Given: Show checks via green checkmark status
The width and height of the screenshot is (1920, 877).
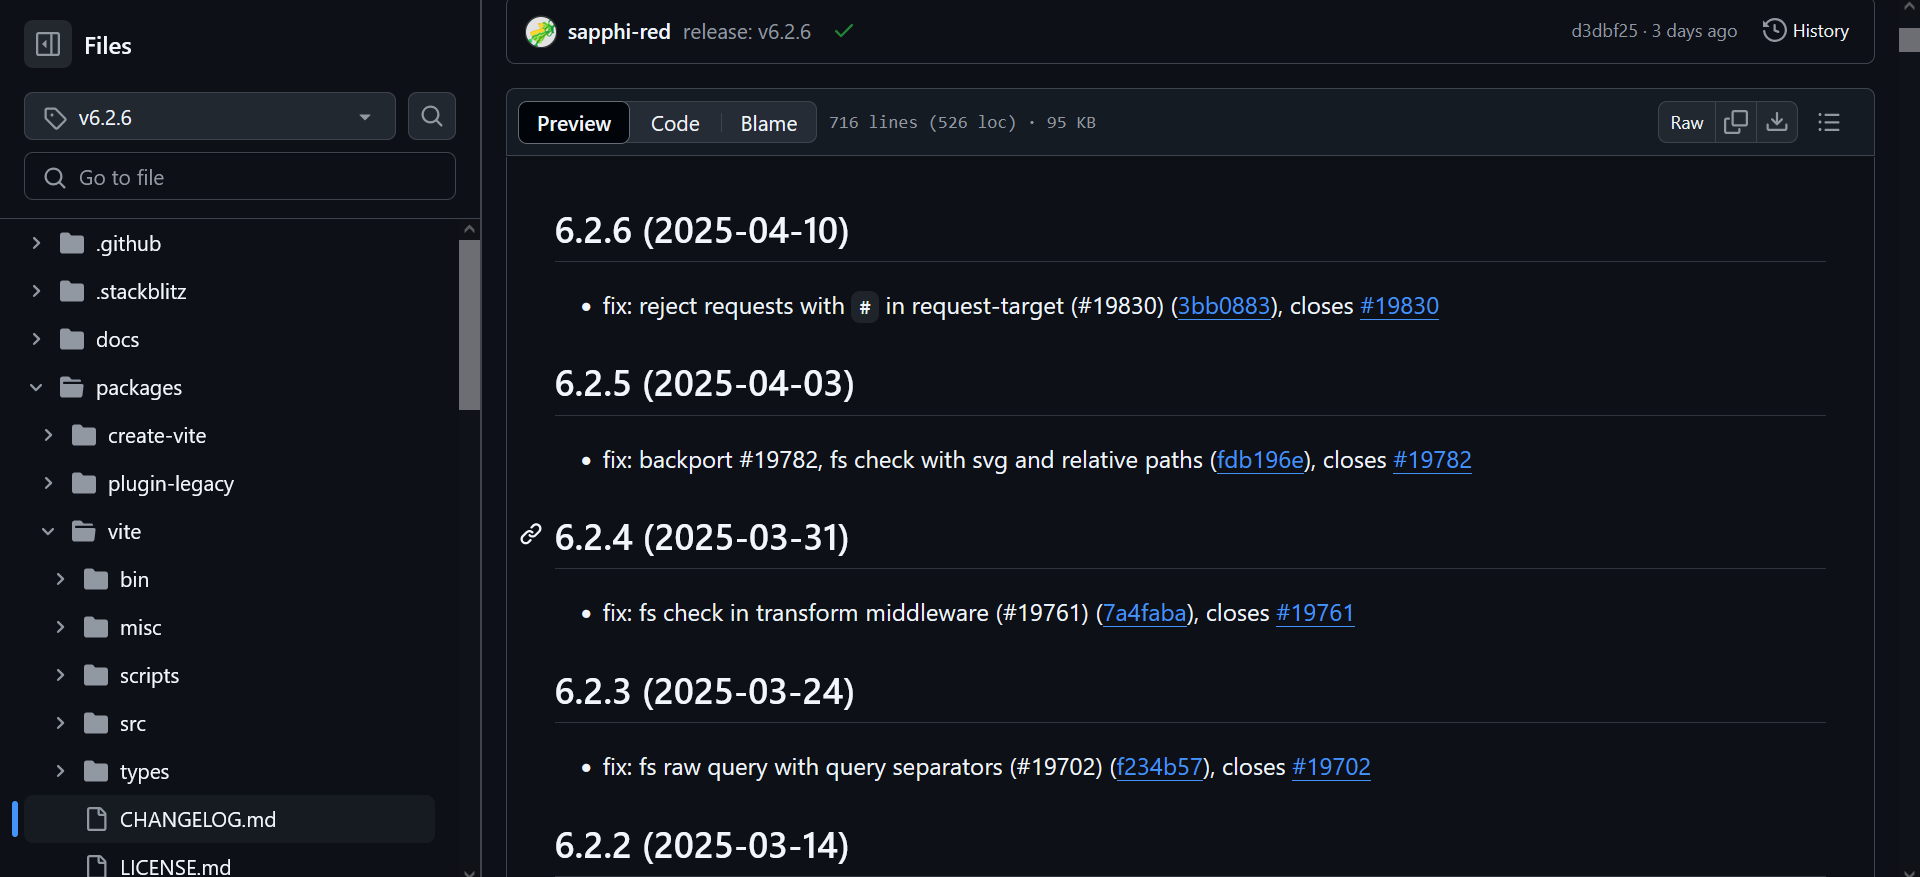Looking at the screenshot, I should pos(844,31).
